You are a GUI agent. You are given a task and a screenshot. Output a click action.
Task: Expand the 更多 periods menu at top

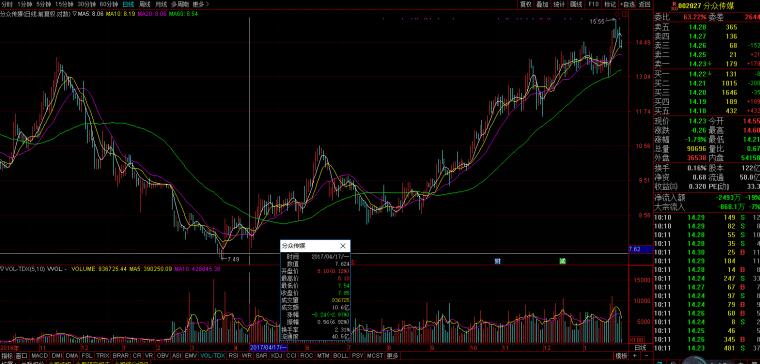coord(201,4)
